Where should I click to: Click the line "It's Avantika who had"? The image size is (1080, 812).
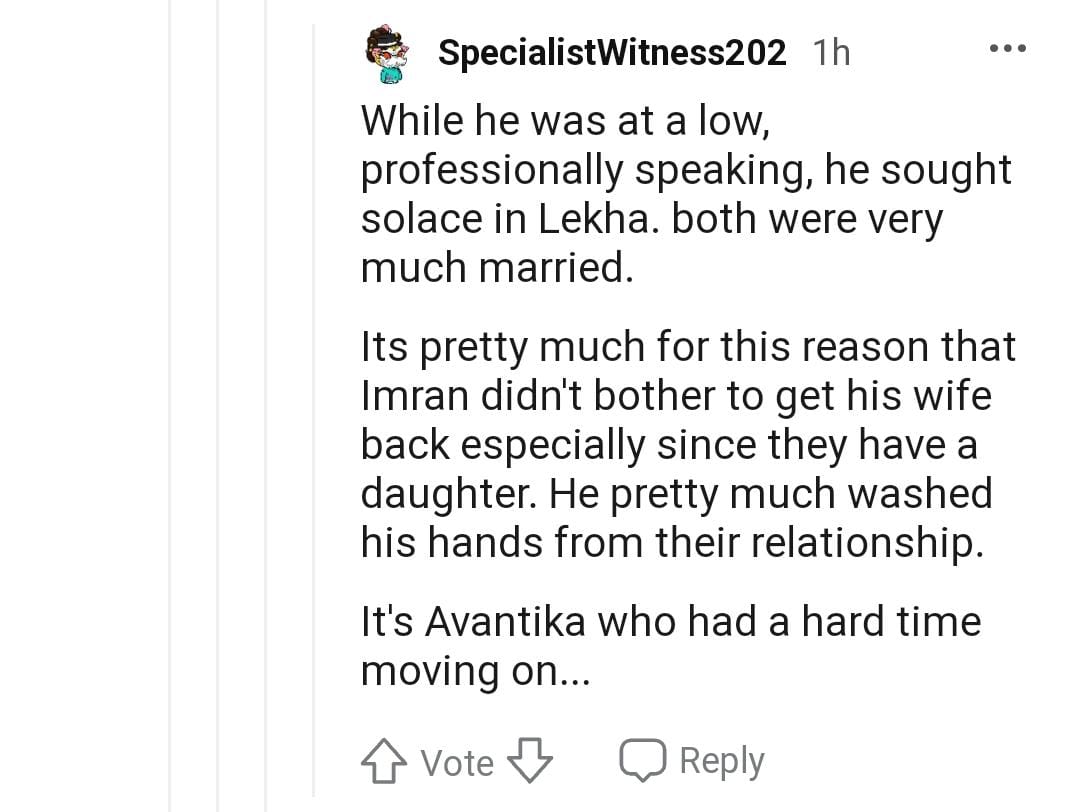tap(670, 622)
